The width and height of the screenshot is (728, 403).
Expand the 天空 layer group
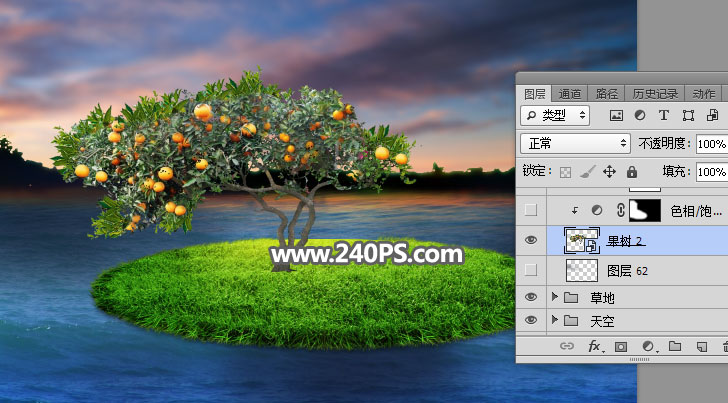pos(556,321)
